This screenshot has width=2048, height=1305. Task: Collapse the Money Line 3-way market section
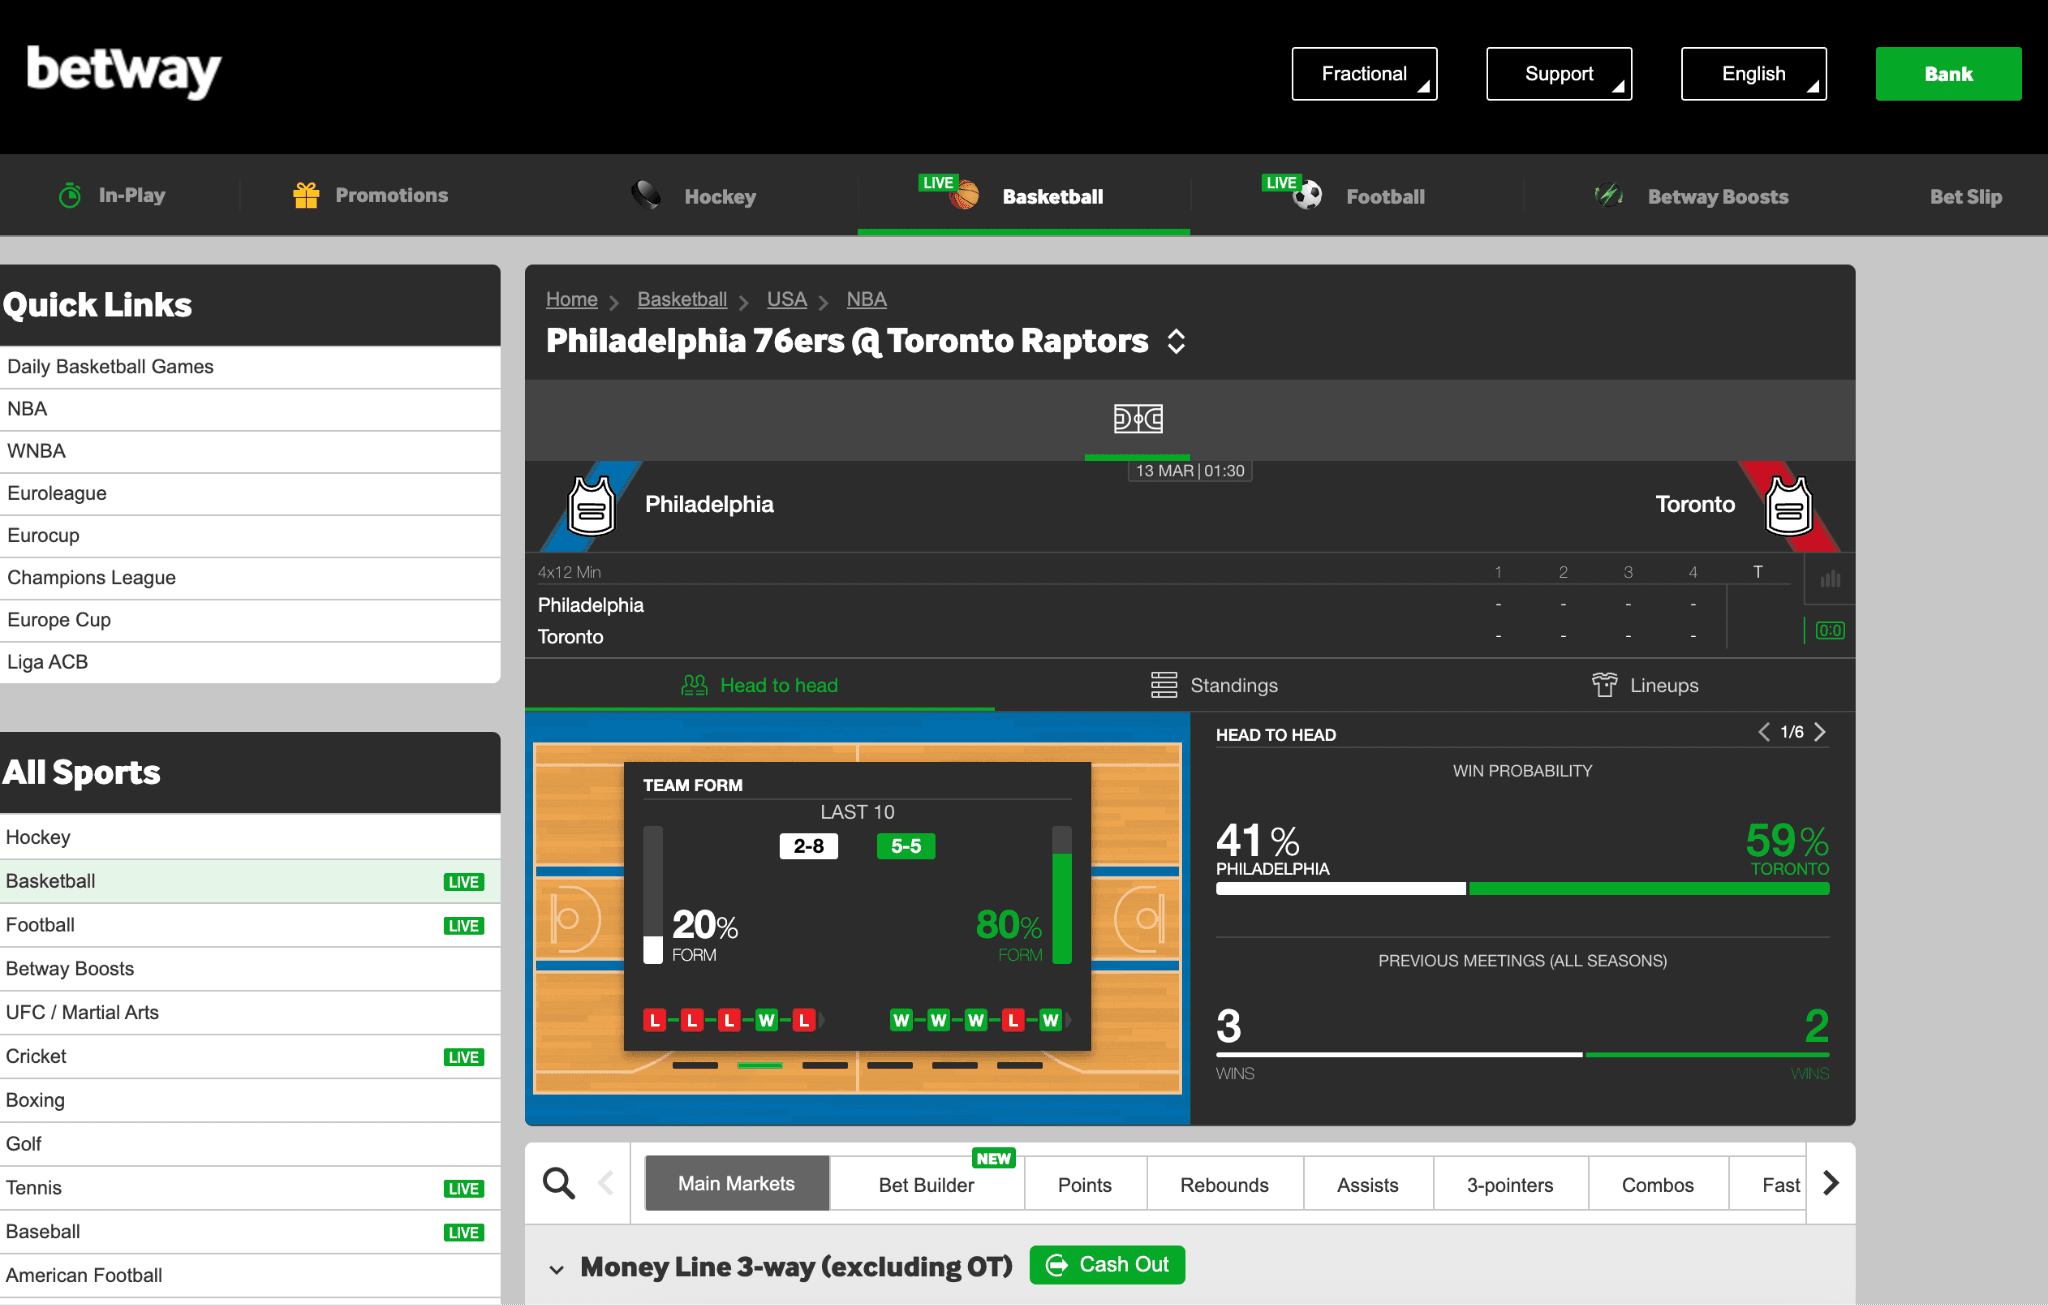[x=557, y=1268]
